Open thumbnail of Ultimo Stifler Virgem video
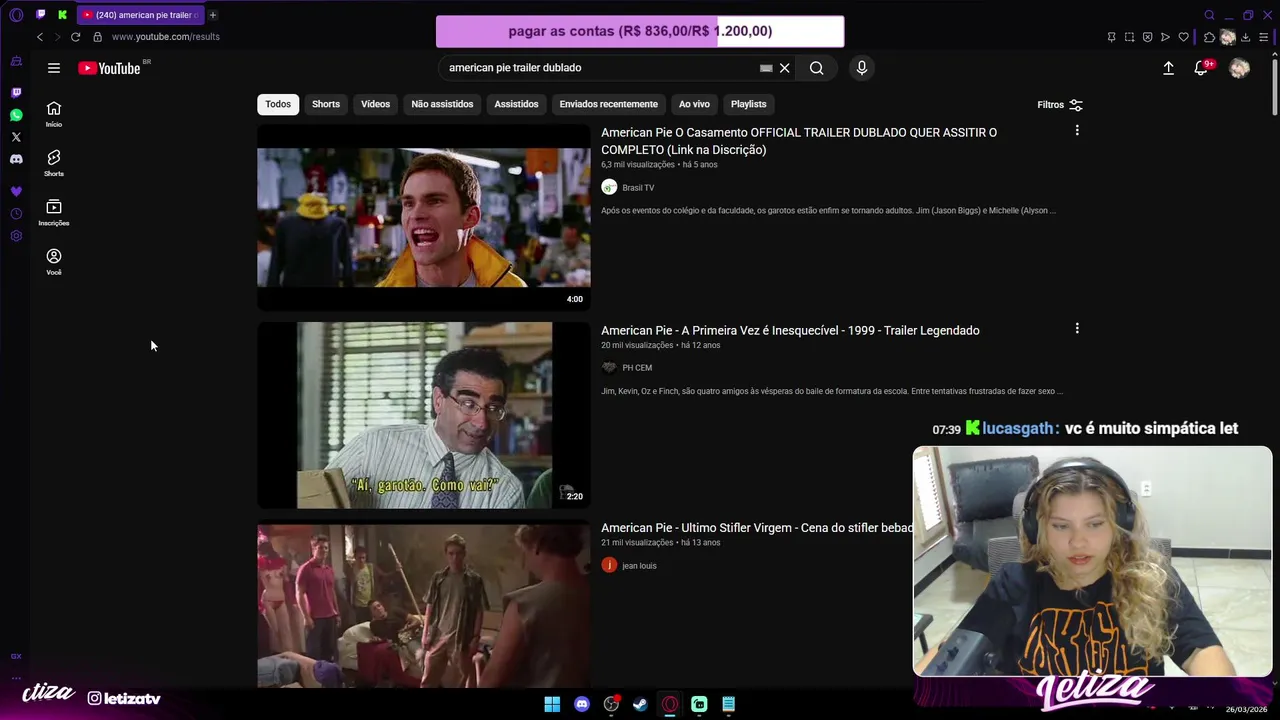The height and width of the screenshot is (720, 1280). 424,606
